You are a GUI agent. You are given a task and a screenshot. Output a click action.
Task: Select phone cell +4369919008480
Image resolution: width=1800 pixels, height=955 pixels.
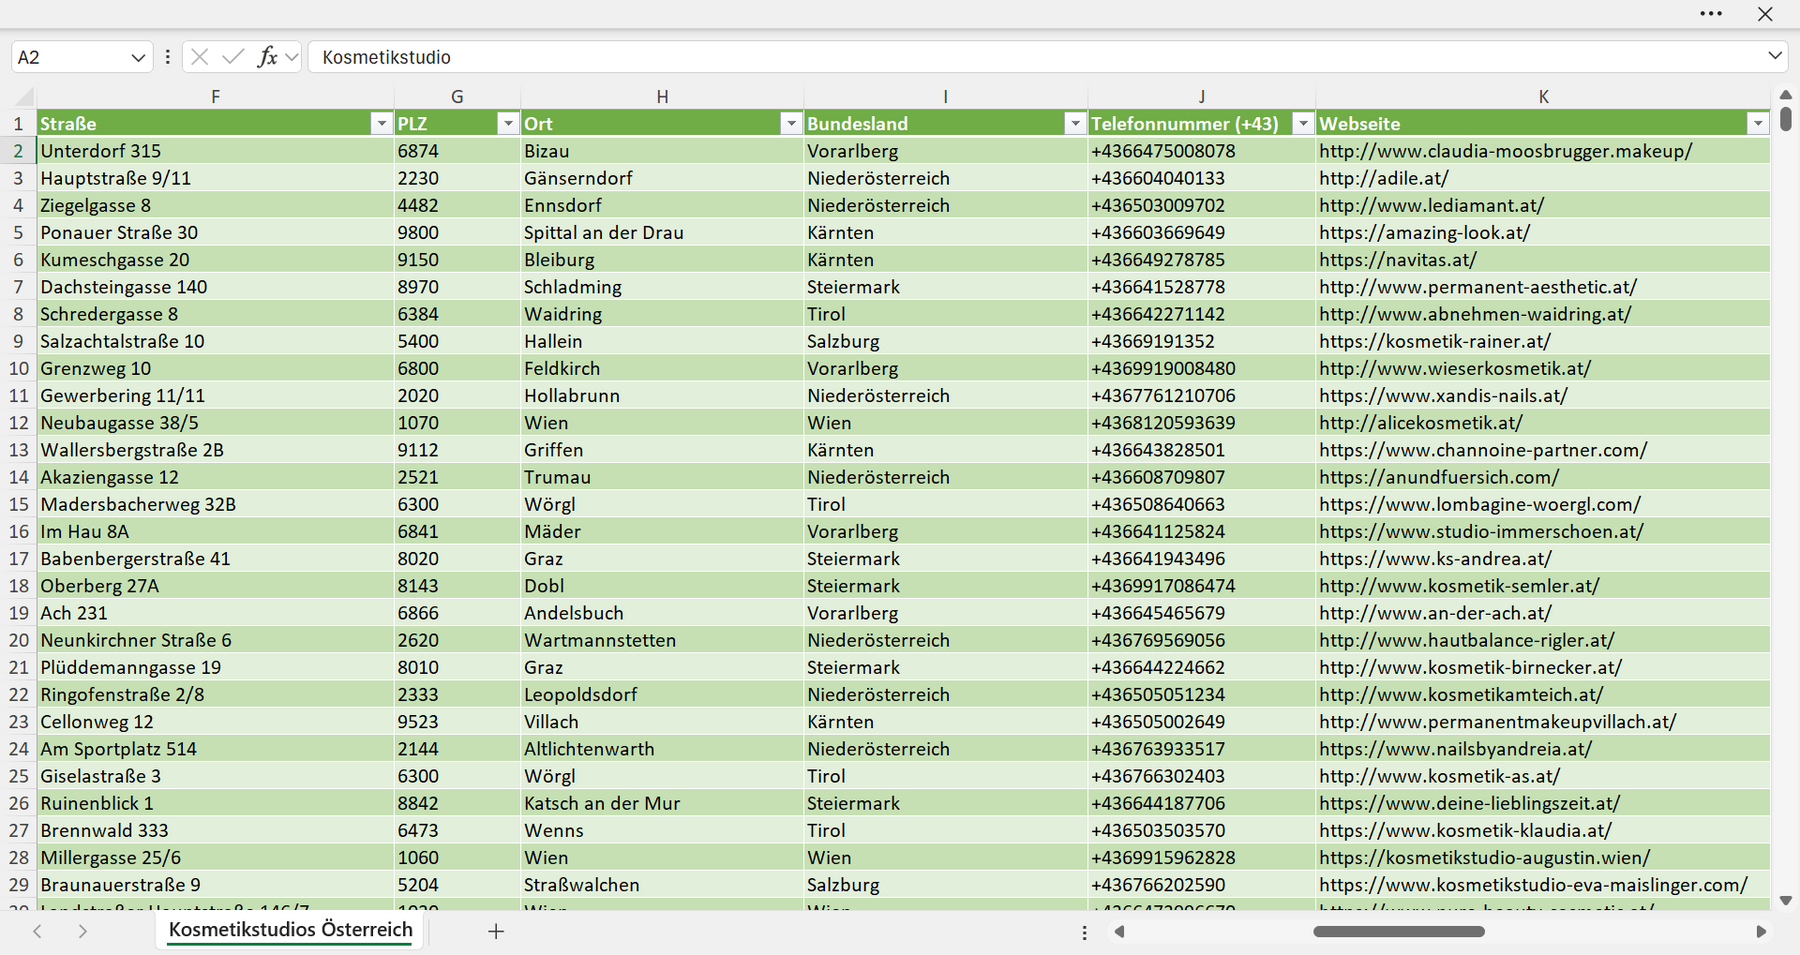click(x=1201, y=368)
